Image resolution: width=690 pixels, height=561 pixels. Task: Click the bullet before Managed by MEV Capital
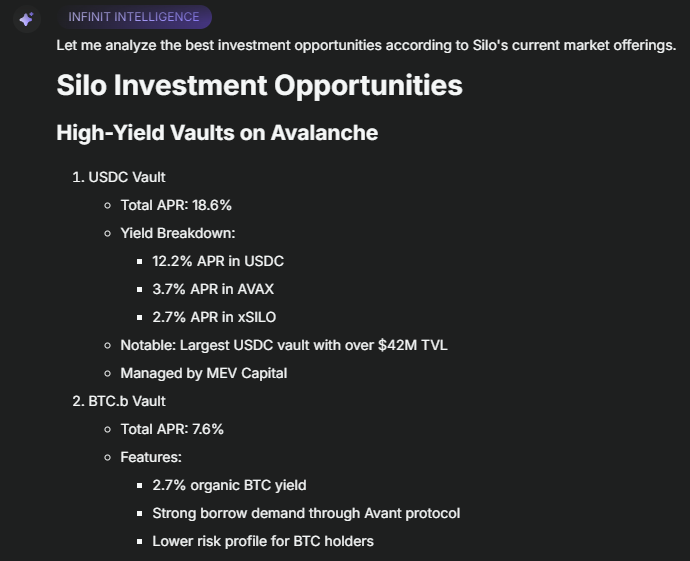pos(107,374)
